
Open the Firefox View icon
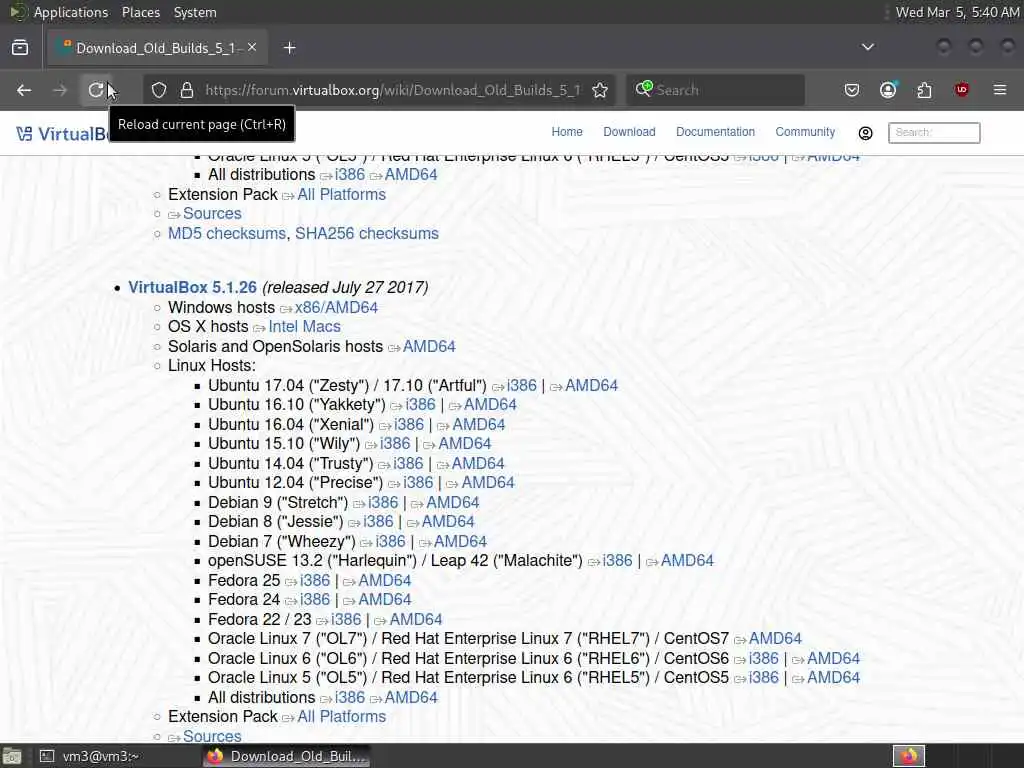(x=20, y=48)
